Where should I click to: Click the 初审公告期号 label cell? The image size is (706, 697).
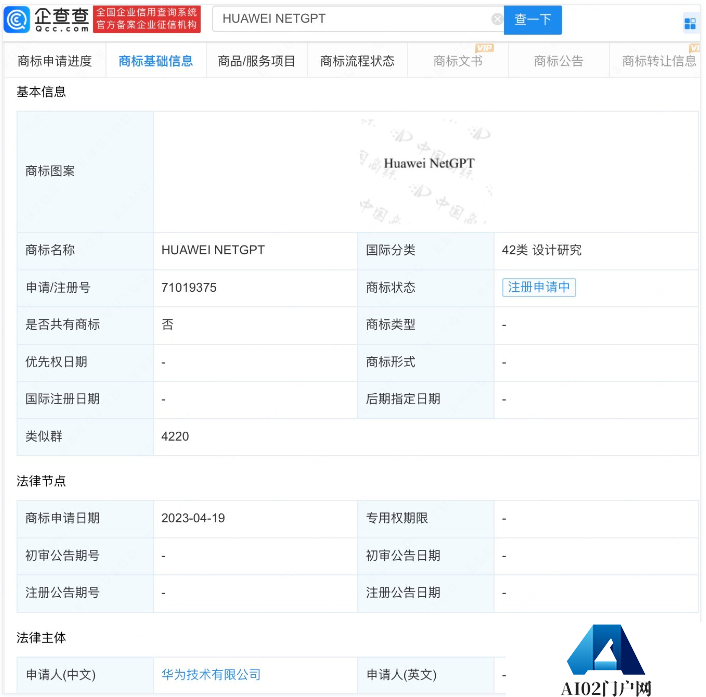coord(85,556)
